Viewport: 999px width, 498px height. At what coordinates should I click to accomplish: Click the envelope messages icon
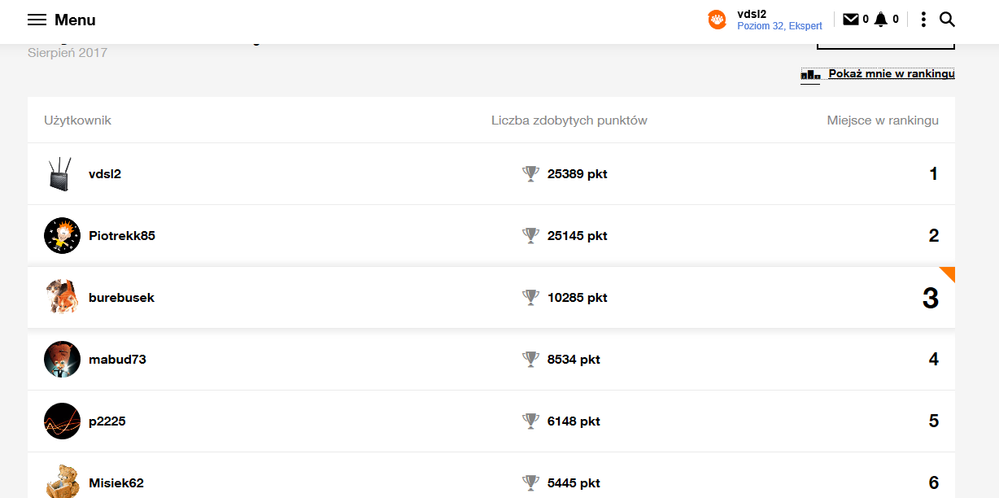(850, 19)
